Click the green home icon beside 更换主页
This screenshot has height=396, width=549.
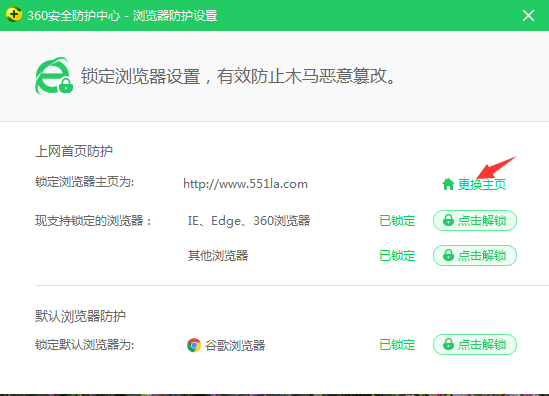coord(448,184)
